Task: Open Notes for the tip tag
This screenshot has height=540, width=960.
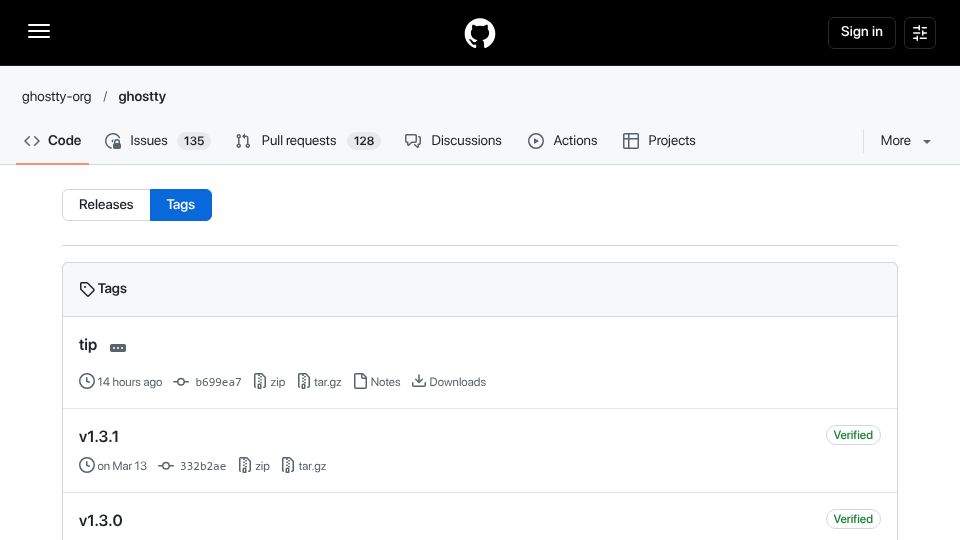Action: 385,382
